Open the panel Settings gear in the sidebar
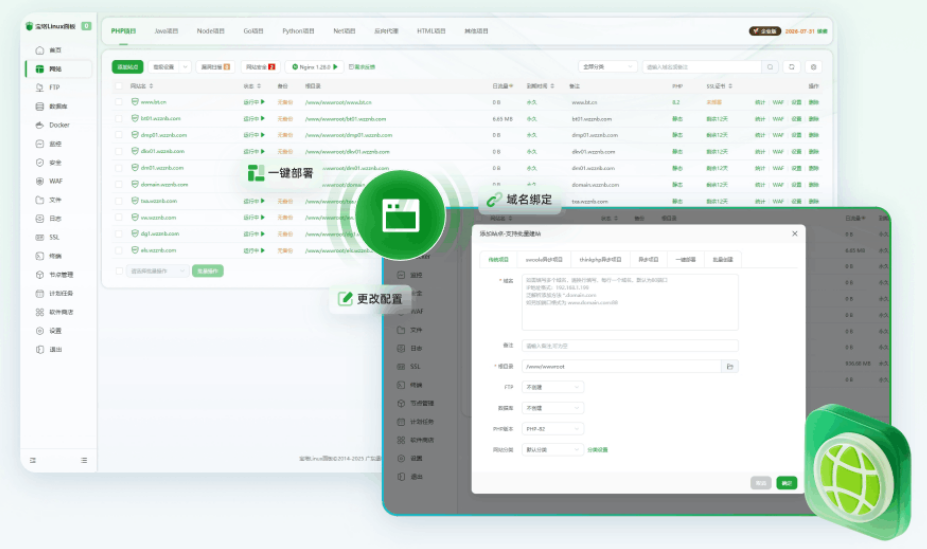927x549 pixels. (x=40, y=331)
